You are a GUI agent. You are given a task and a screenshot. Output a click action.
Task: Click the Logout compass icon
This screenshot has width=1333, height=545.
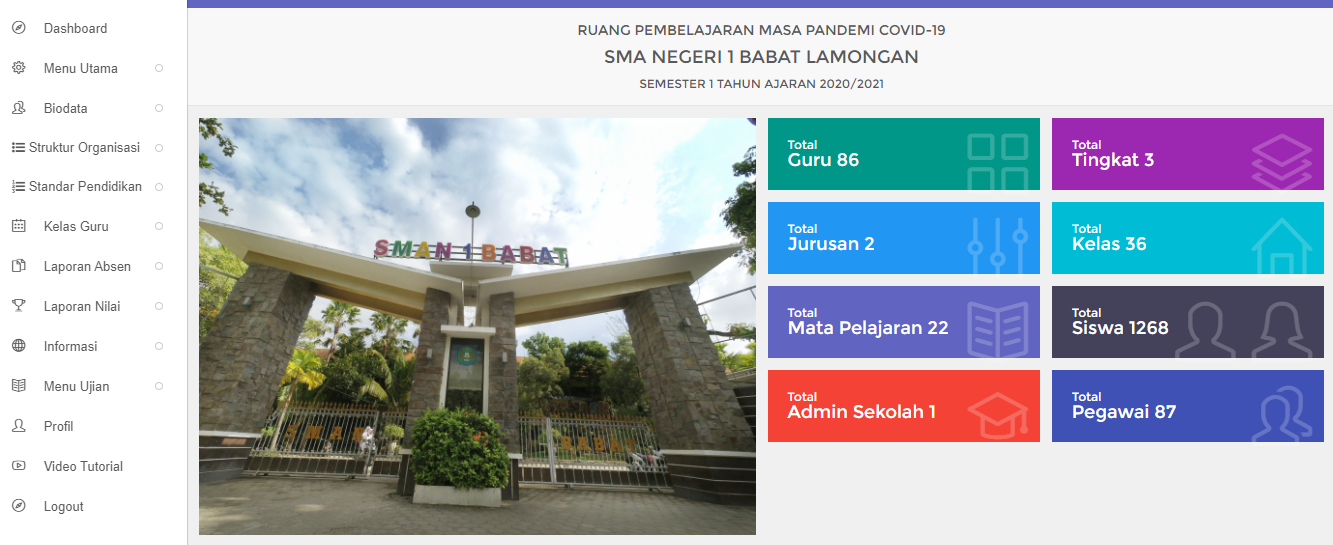[x=18, y=506]
